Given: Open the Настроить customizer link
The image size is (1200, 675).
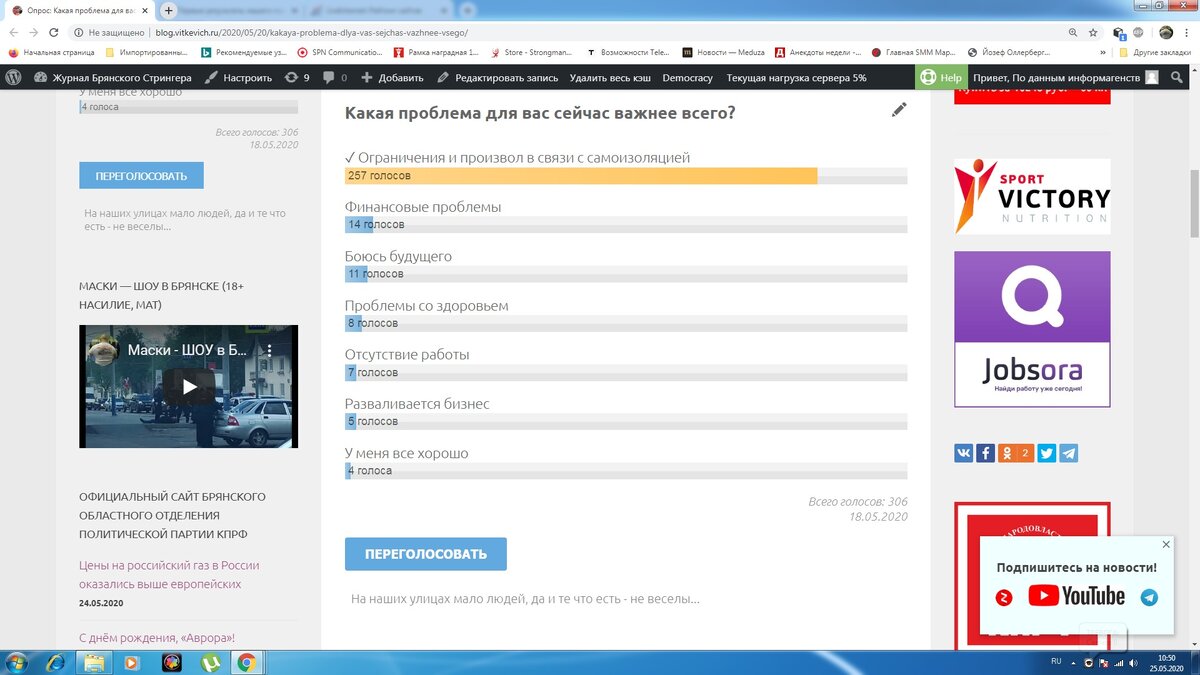Looking at the screenshot, I should coord(238,77).
